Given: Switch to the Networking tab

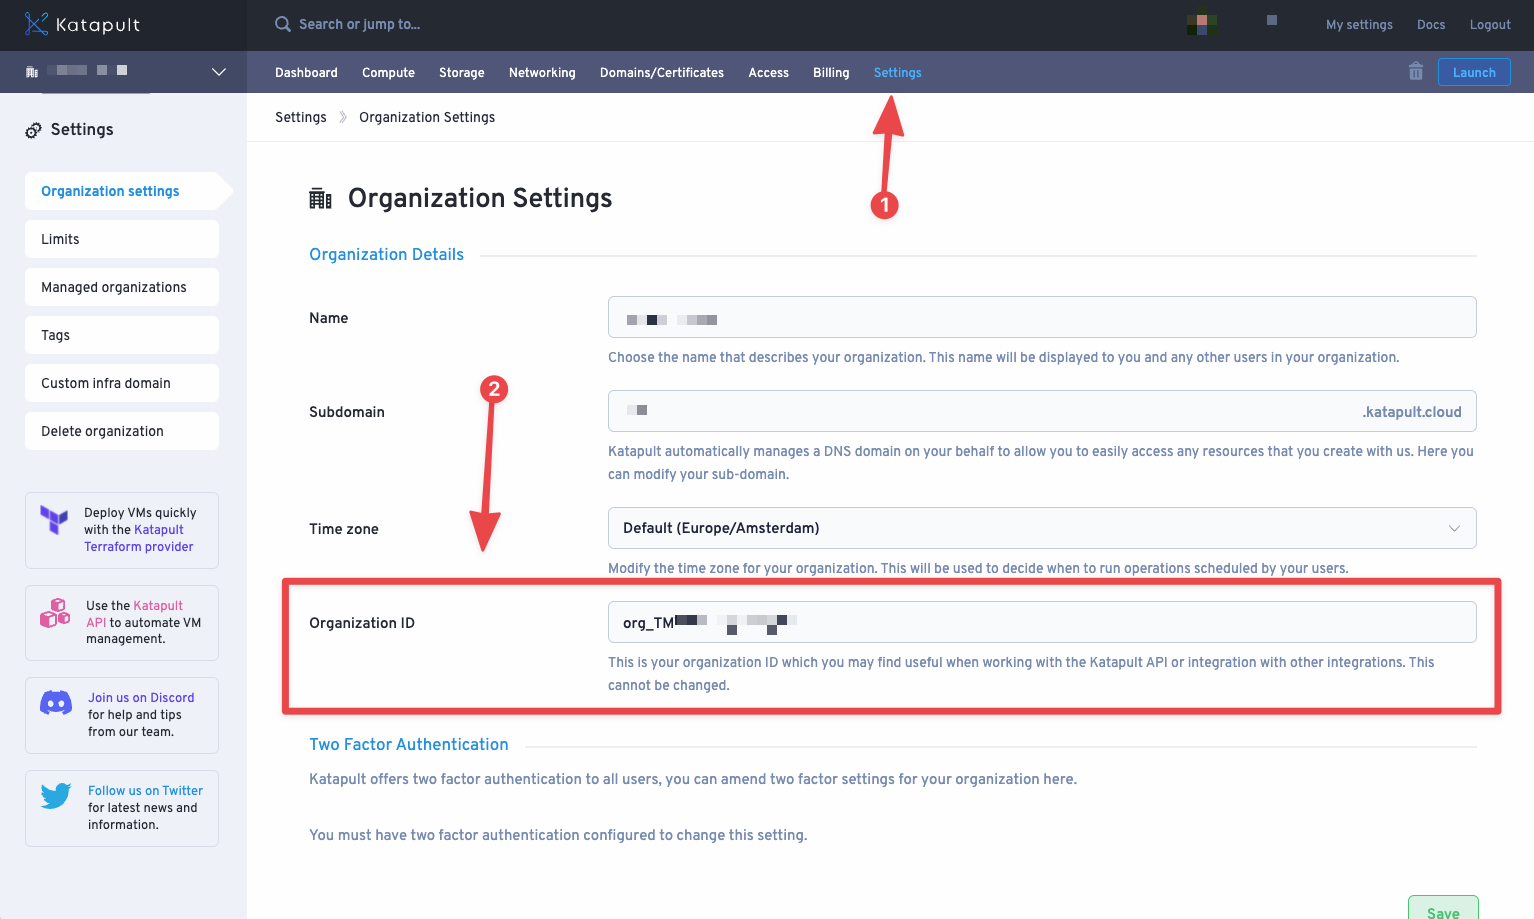Looking at the screenshot, I should point(542,73).
